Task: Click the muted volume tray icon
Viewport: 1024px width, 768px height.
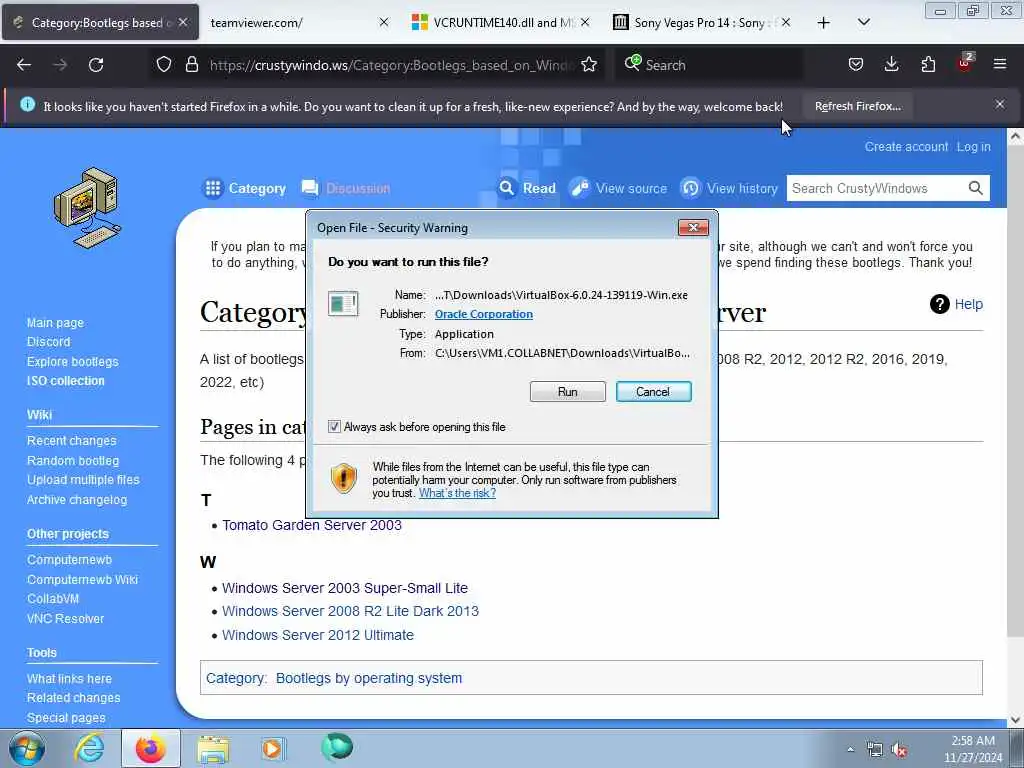Action: (x=899, y=750)
